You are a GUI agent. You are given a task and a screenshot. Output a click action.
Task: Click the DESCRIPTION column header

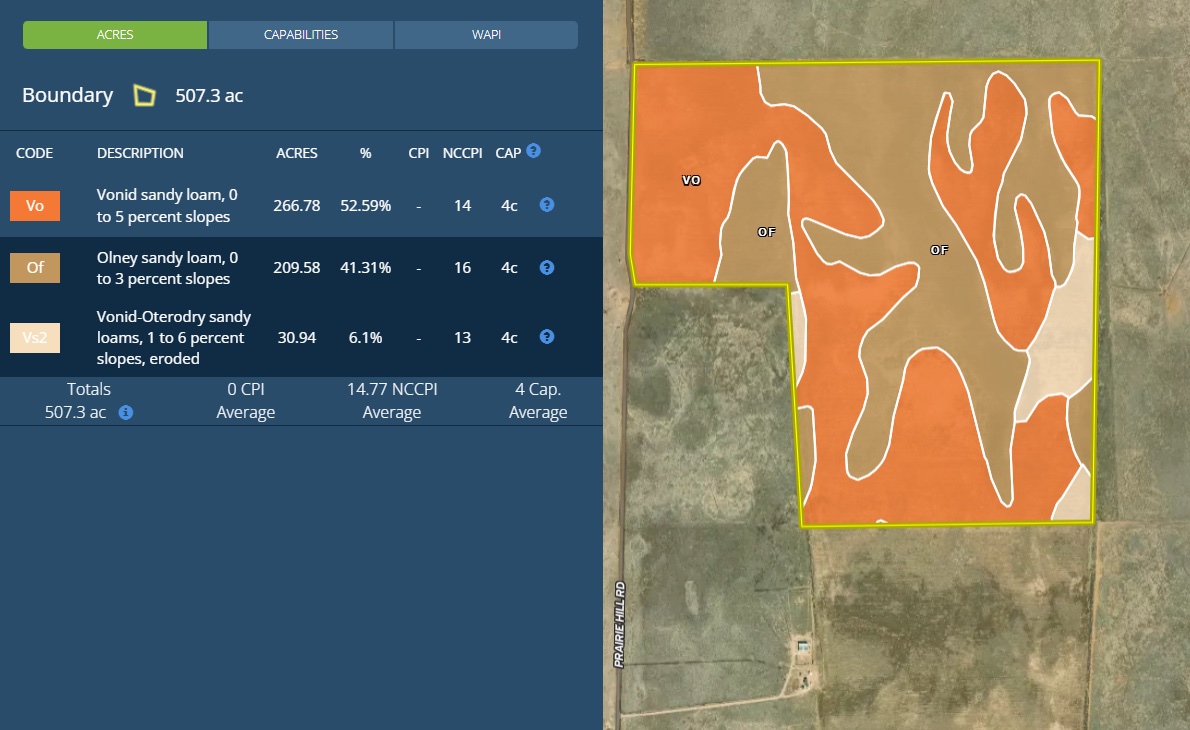[140, 153]
